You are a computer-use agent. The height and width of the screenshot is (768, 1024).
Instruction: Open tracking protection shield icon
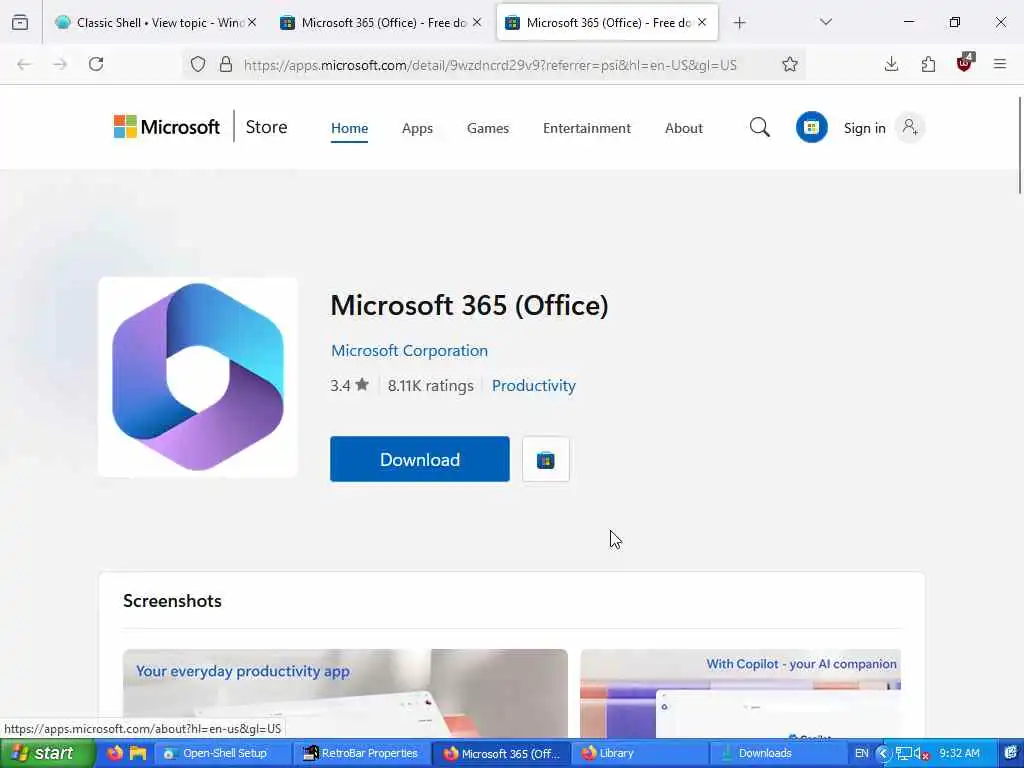198,64
